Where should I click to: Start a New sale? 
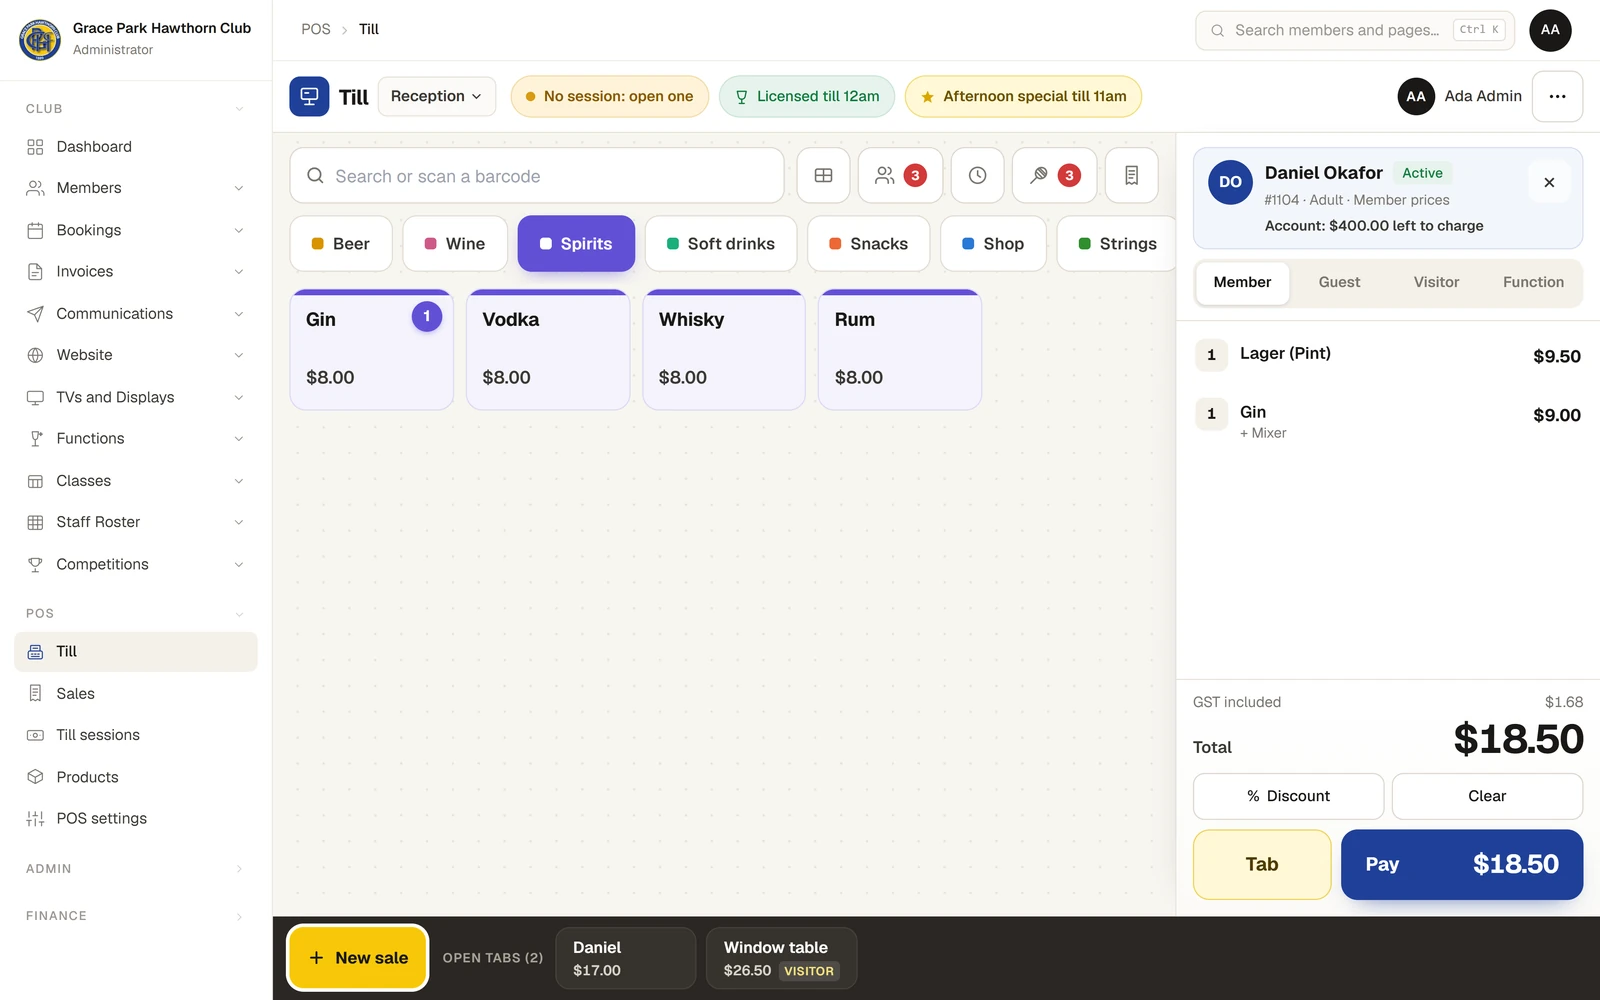[358, 958]
